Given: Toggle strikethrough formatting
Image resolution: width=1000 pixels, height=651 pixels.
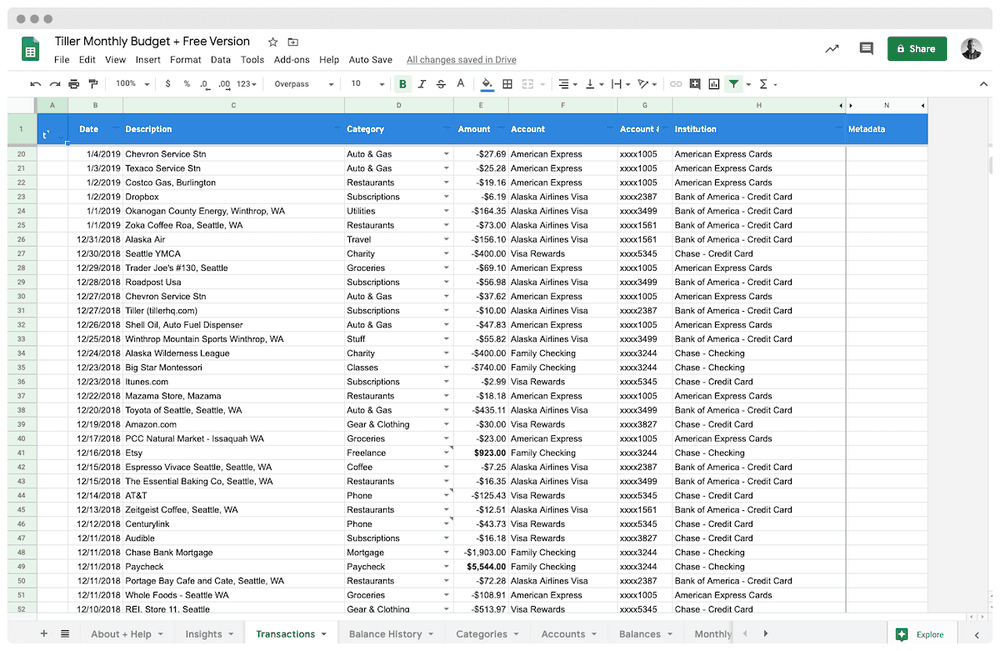Looking at the screenshot, I should pos(441,84).
